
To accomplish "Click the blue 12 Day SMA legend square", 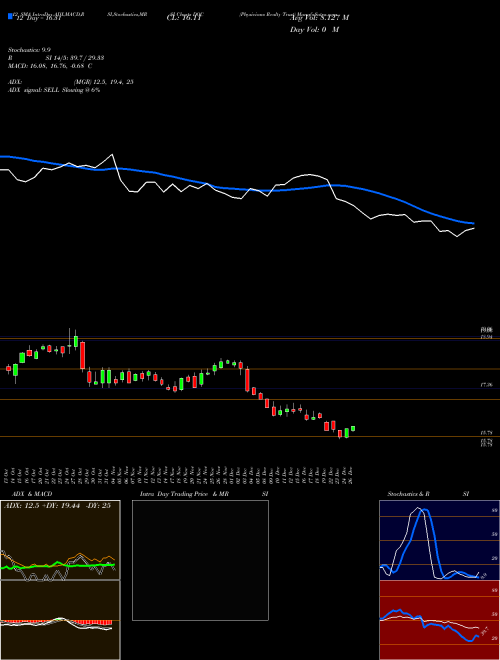I will pyautogui.click(x=10, y=17).
